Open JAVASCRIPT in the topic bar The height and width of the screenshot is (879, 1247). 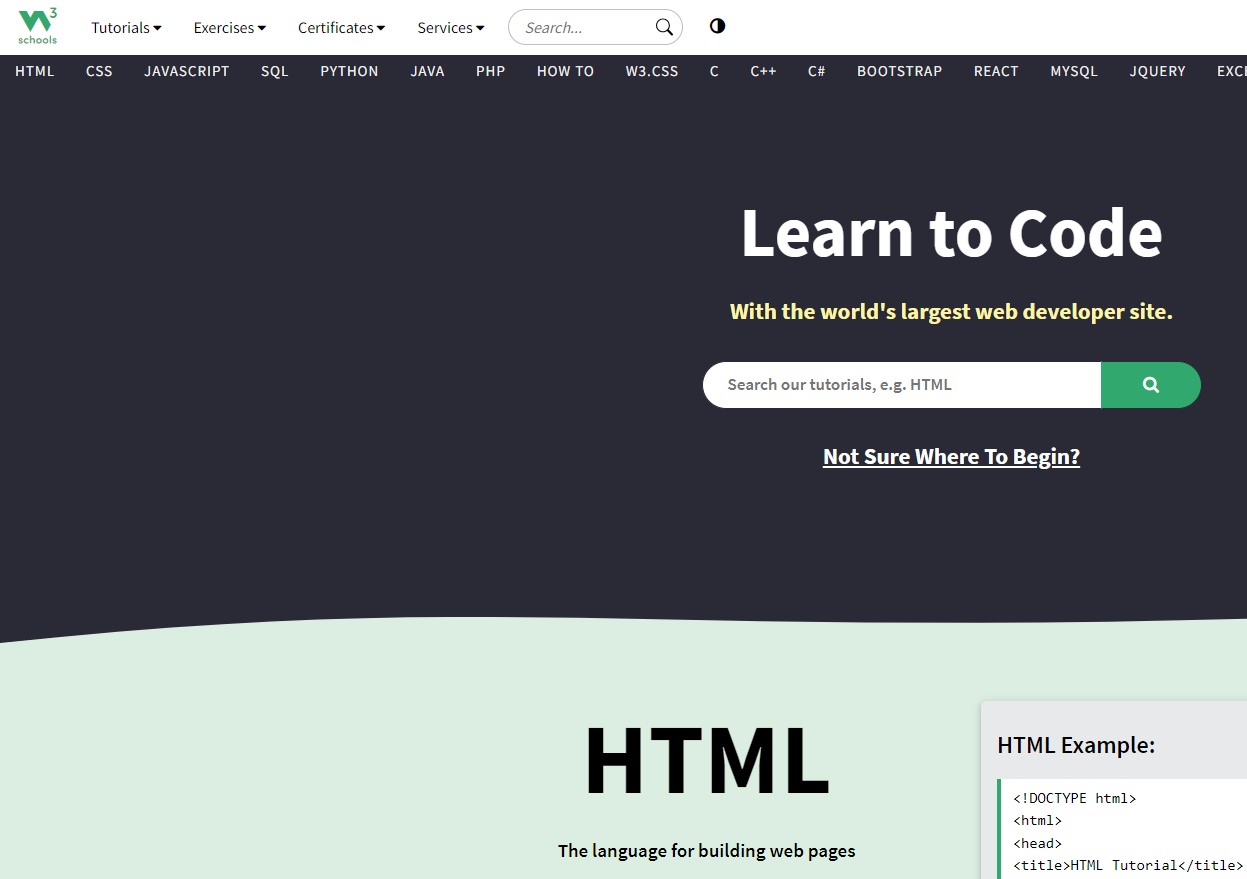click(x=187, y=71)
